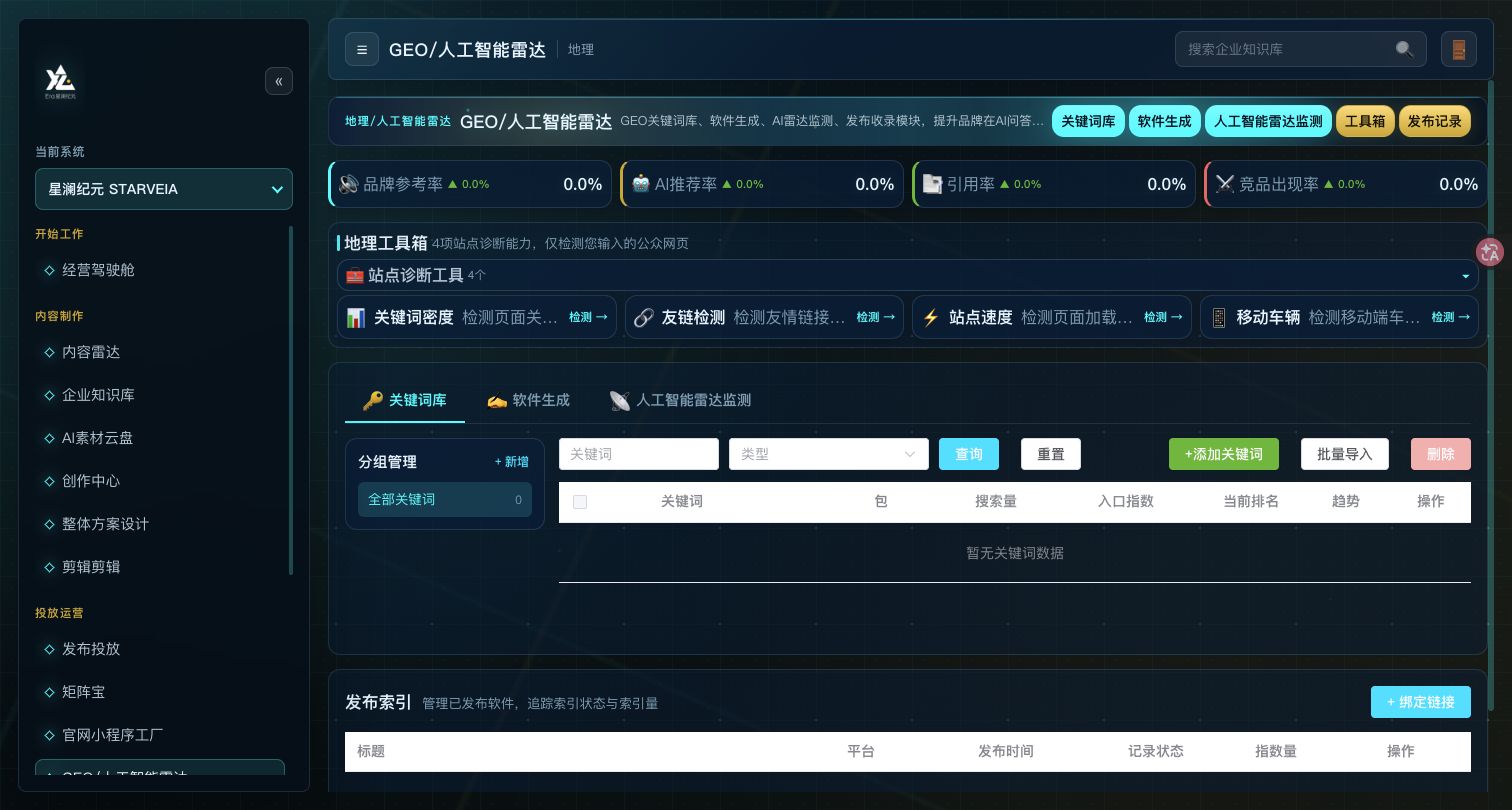Viewport: 1512px width, 810px height.
Task: Click the 发布记录 header pill button
Action: click(1434, 121)
